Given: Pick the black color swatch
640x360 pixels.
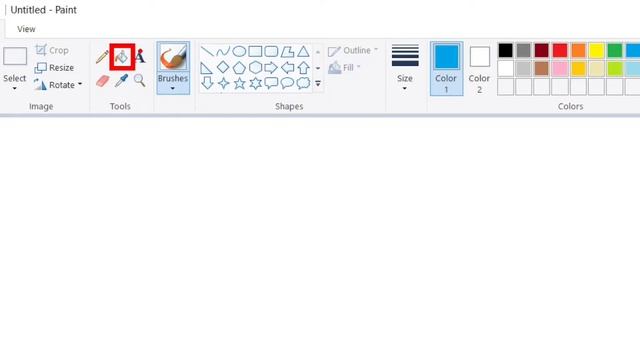Looking at the screenshot, I should click(x=505, y=51).
